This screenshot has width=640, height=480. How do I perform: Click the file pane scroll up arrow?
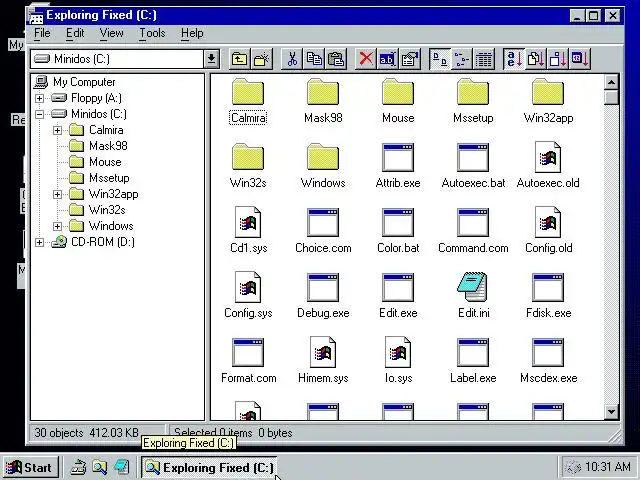click(611, 82)
